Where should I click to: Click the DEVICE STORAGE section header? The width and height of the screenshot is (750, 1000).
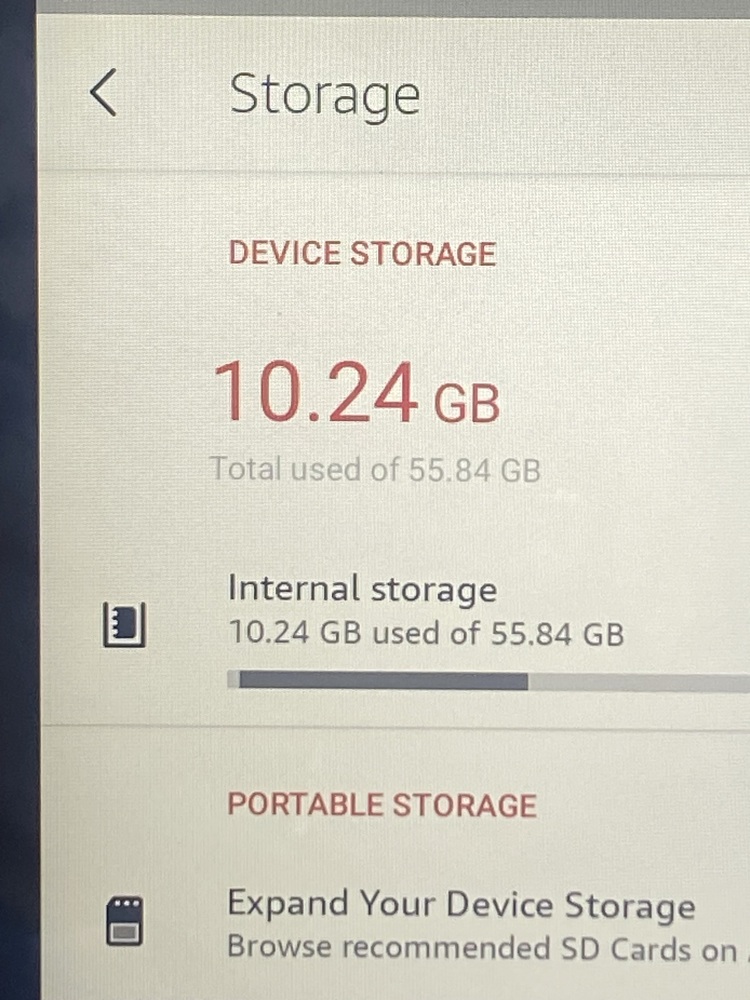tap(362, 254)
